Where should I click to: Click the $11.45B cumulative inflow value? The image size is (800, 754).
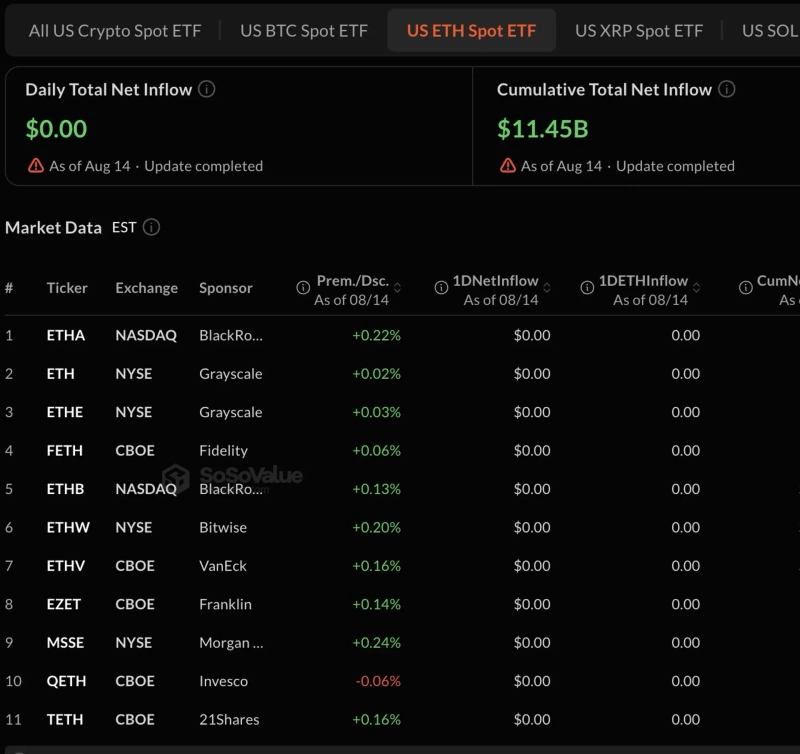point(543,129)
